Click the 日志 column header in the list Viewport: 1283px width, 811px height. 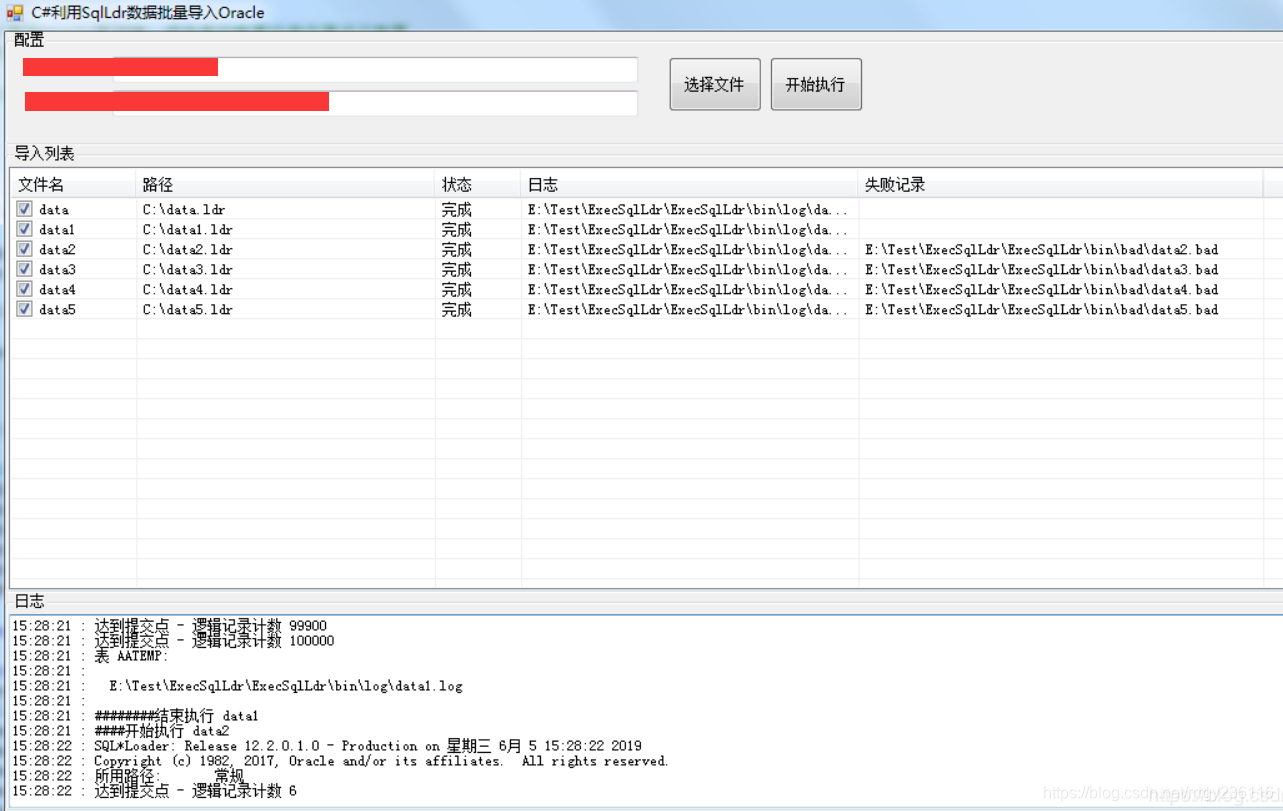click(689, 184)
